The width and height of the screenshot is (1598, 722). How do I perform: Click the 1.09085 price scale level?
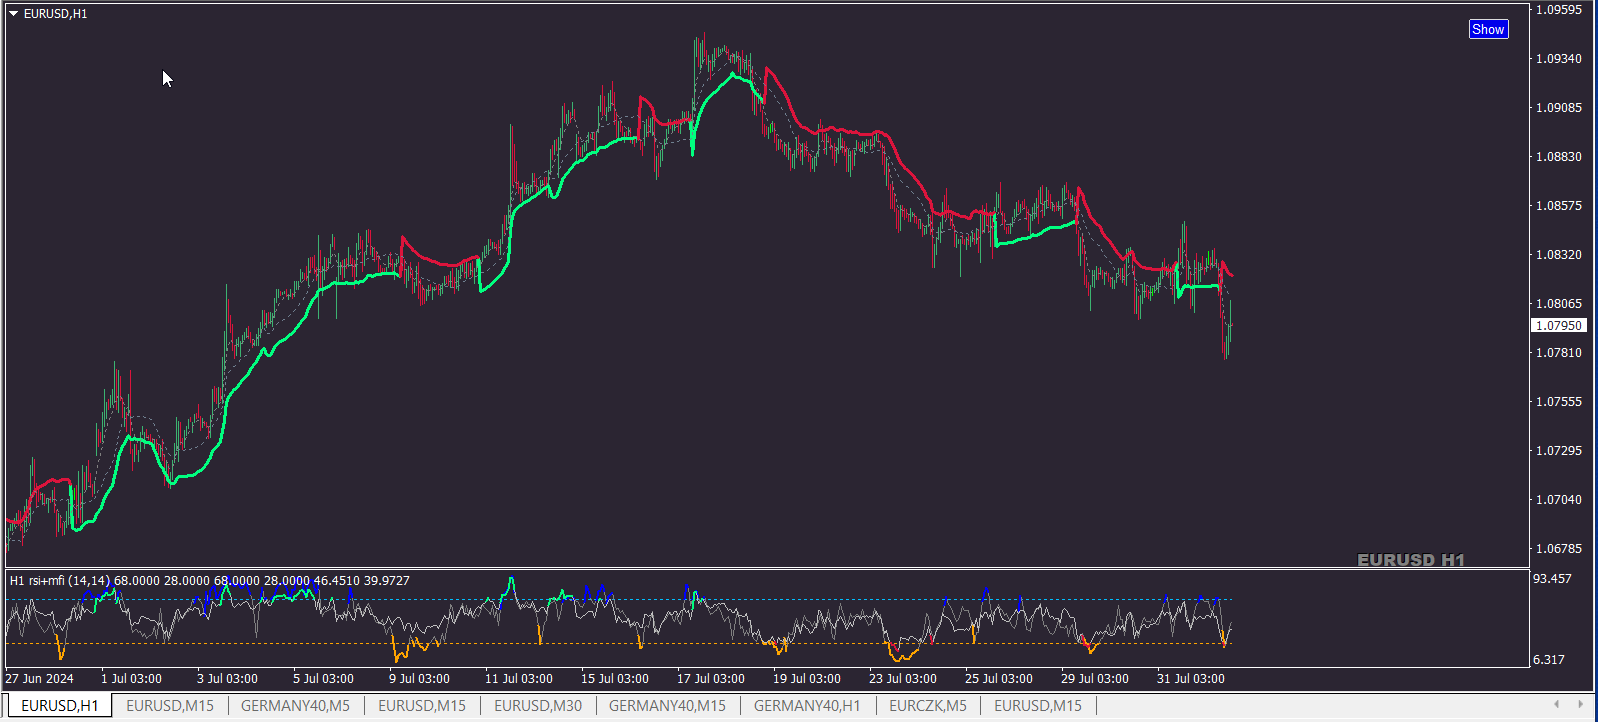click(1559, 107)
